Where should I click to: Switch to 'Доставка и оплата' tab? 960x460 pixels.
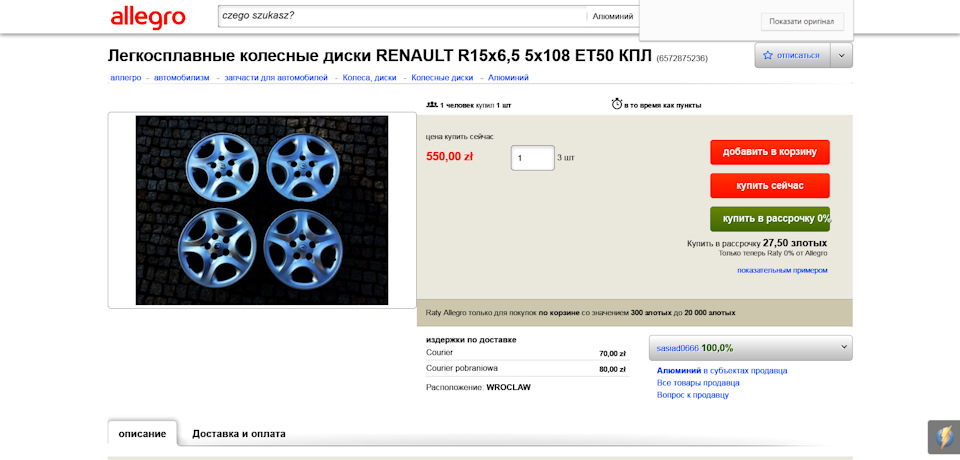(x=239, y=434)
